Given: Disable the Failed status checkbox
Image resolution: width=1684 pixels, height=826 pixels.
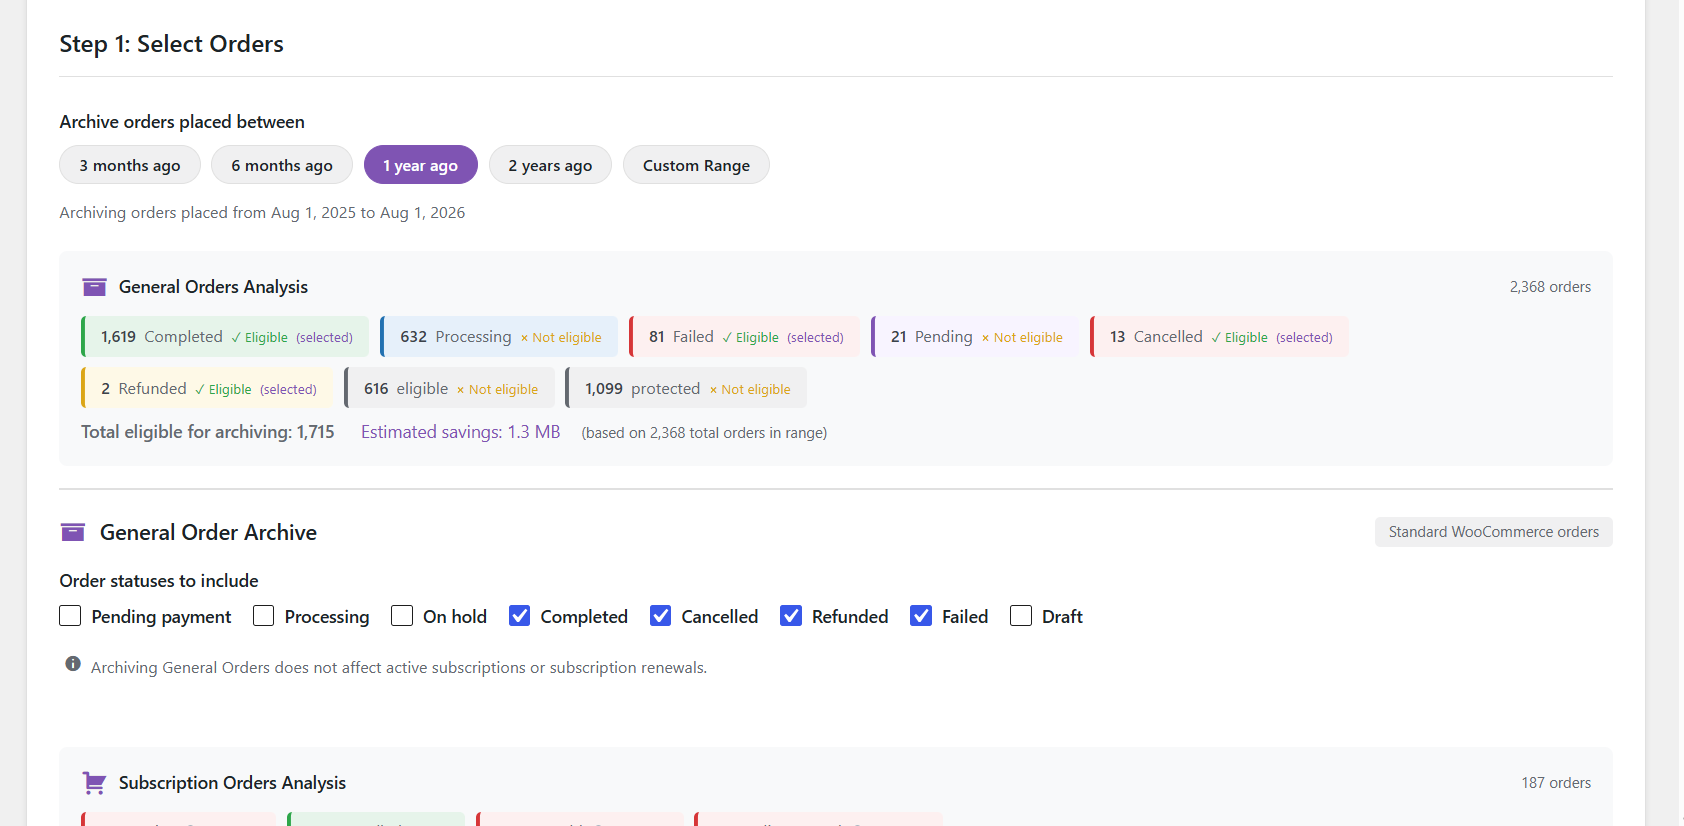Looking at the screenshot, I should tap(921, 616).
